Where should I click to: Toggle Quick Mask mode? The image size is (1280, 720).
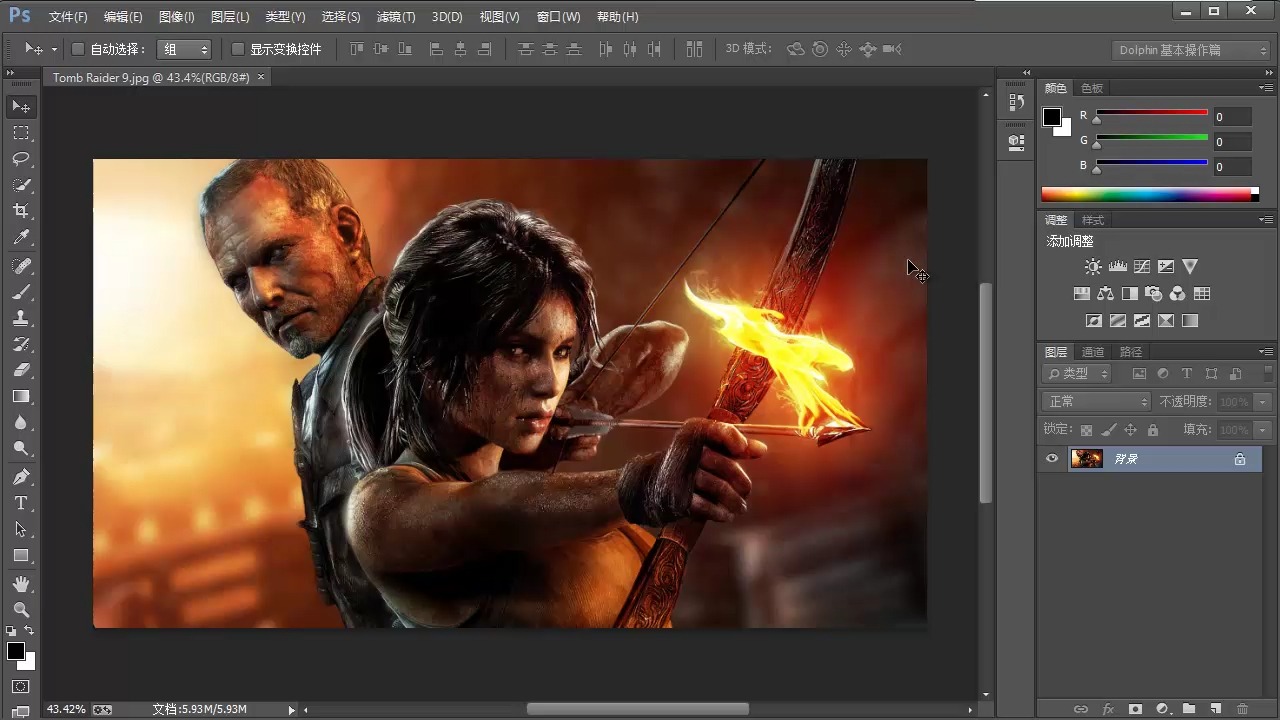pos(21,687)
